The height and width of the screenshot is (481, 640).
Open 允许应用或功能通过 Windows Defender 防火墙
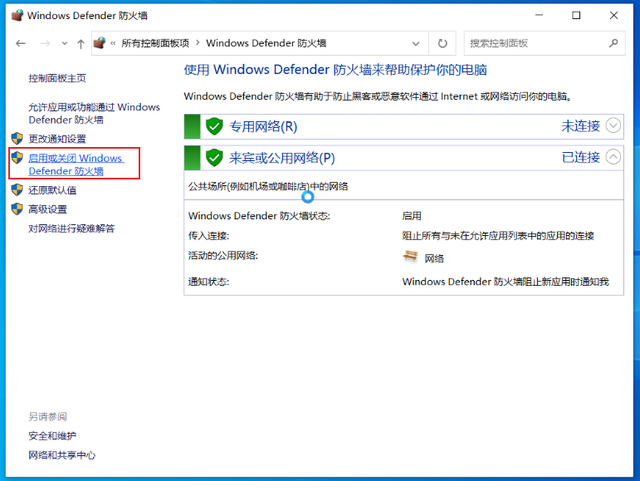(x=94, y=114)
